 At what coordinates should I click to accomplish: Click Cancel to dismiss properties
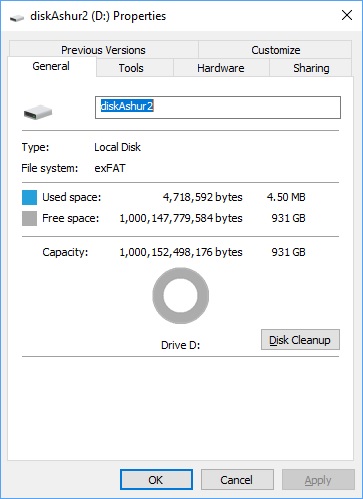coord(237,480)
